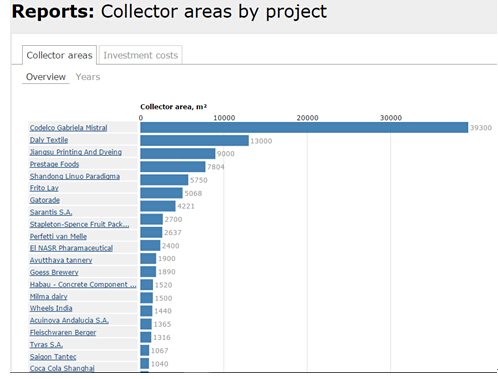Click the Prestage Foods 7804 bar
Viewport: 498px width, 379px height.
(x=173, y=167)
